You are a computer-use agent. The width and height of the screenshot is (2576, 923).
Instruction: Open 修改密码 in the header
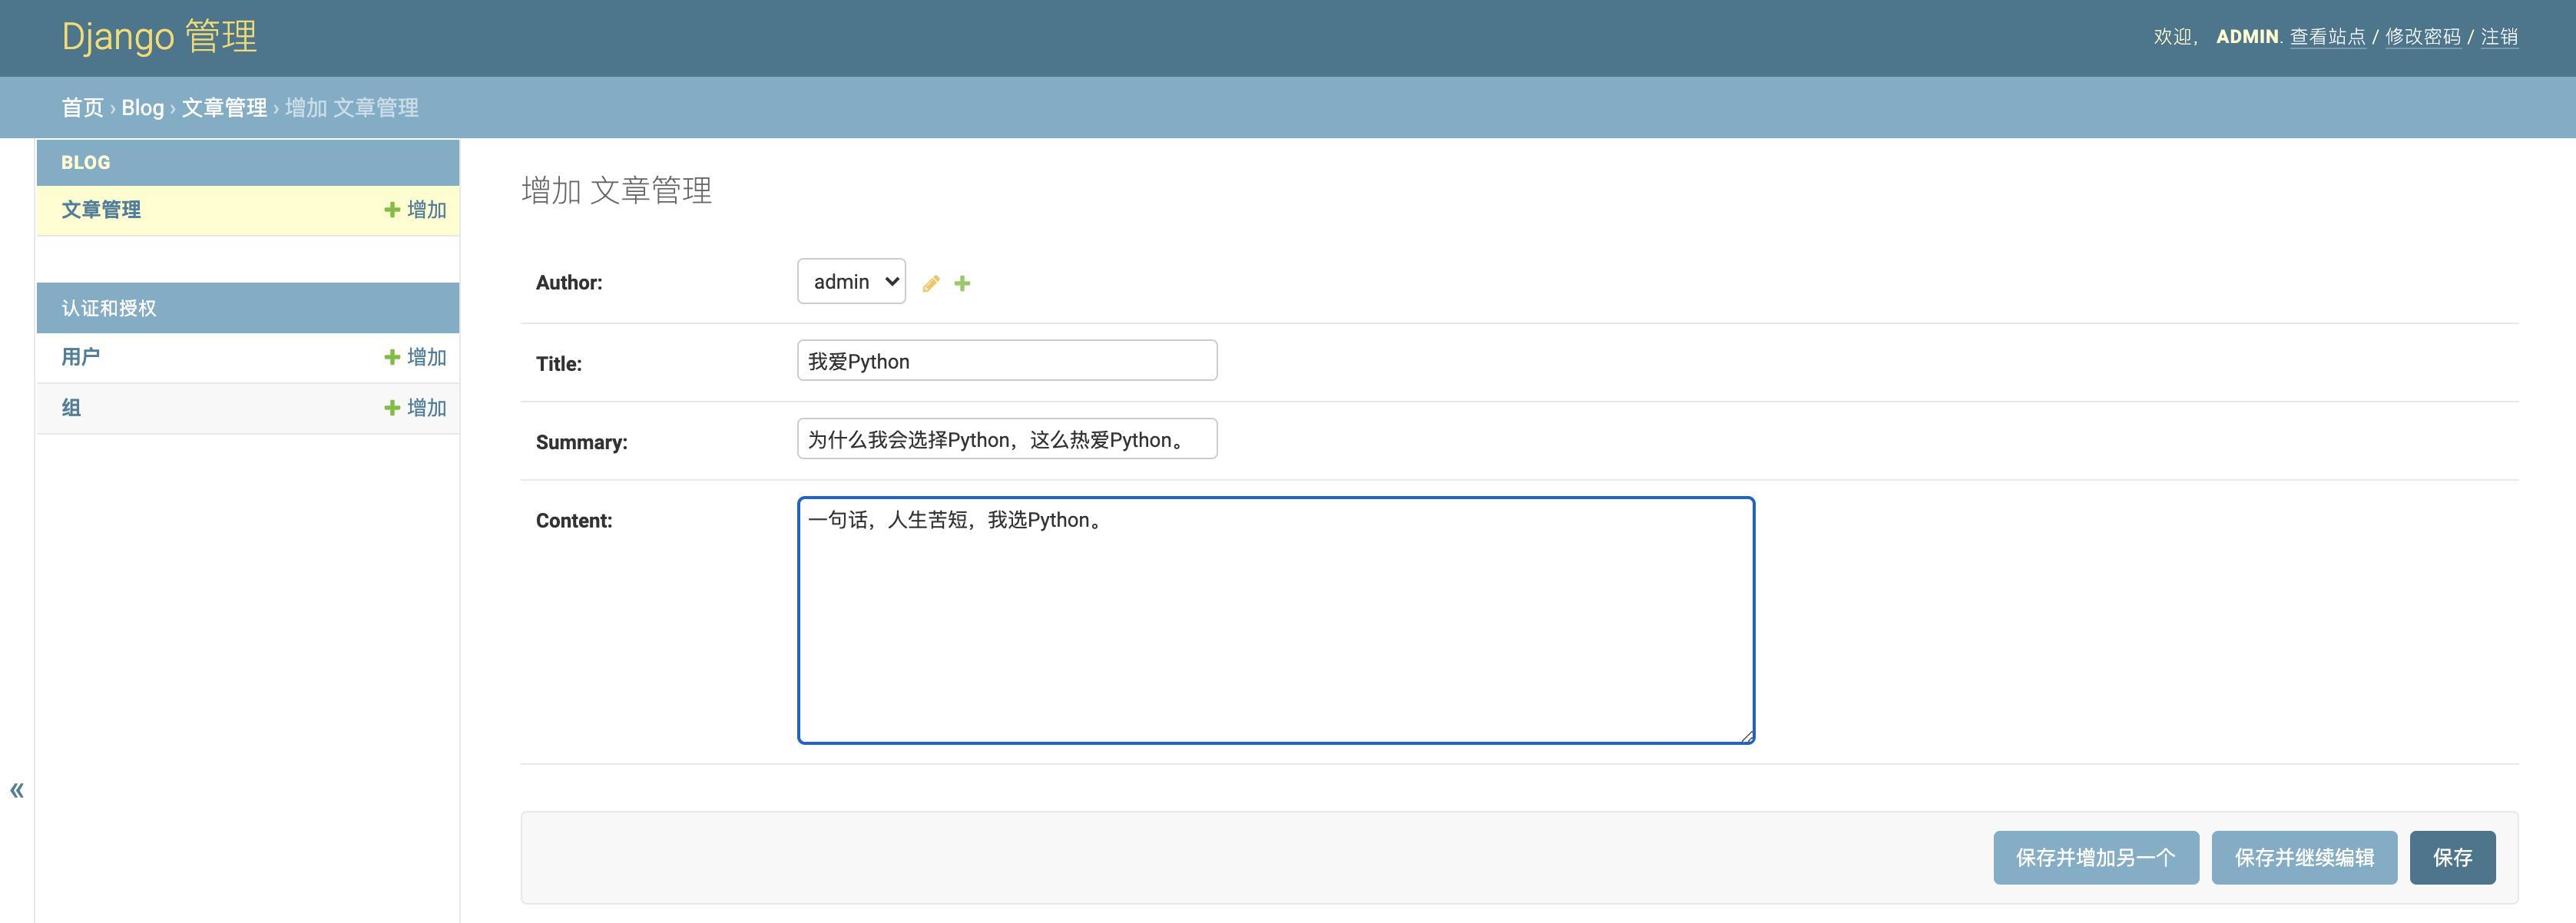point(2423,37)
